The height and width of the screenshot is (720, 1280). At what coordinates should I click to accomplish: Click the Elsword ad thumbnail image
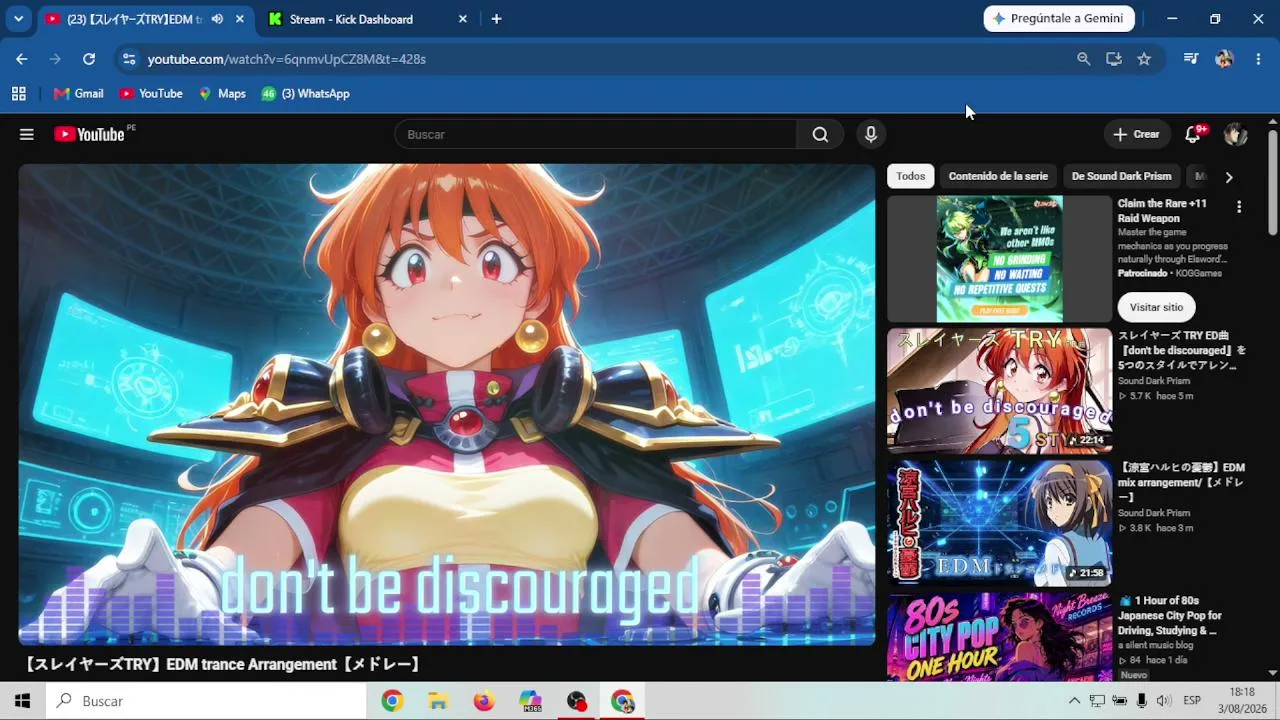coord(999,259)
